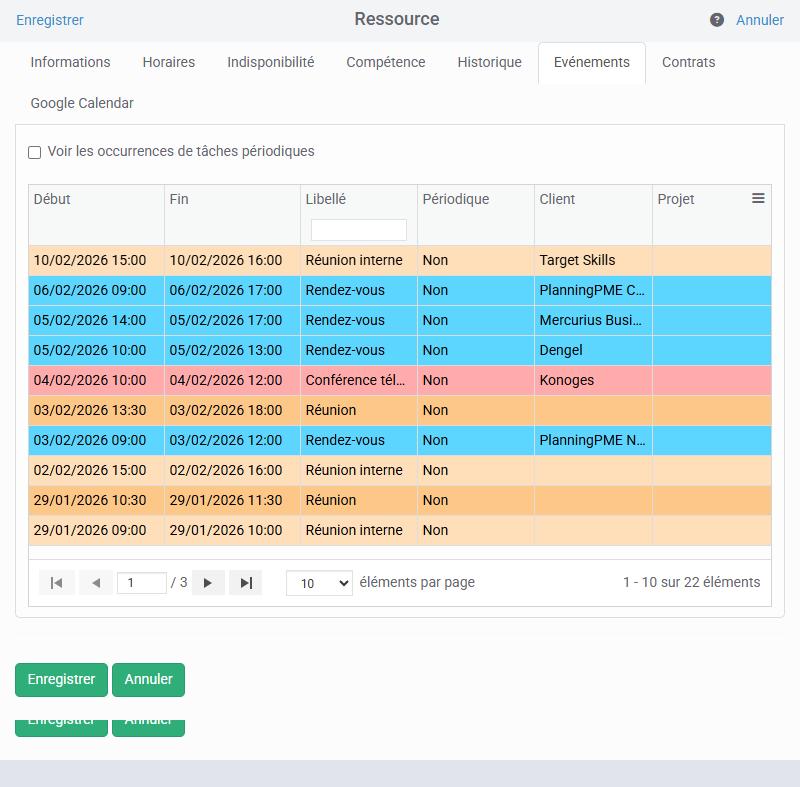Open the help question mark icon
Screen dimensions: 800x787
click(x=716, y=20)
